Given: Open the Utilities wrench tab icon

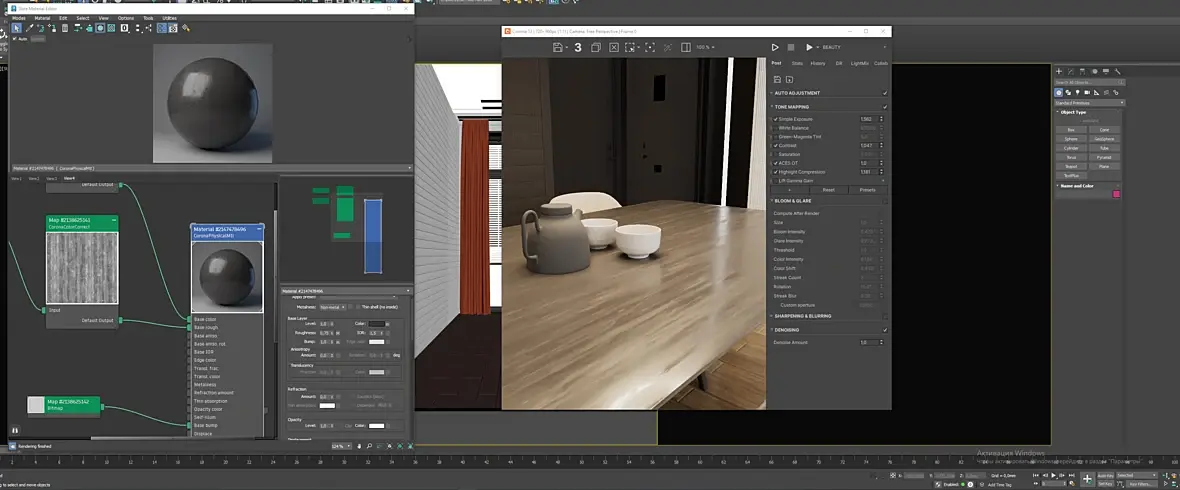Looking at the screenshot, I should [1118, 72].
